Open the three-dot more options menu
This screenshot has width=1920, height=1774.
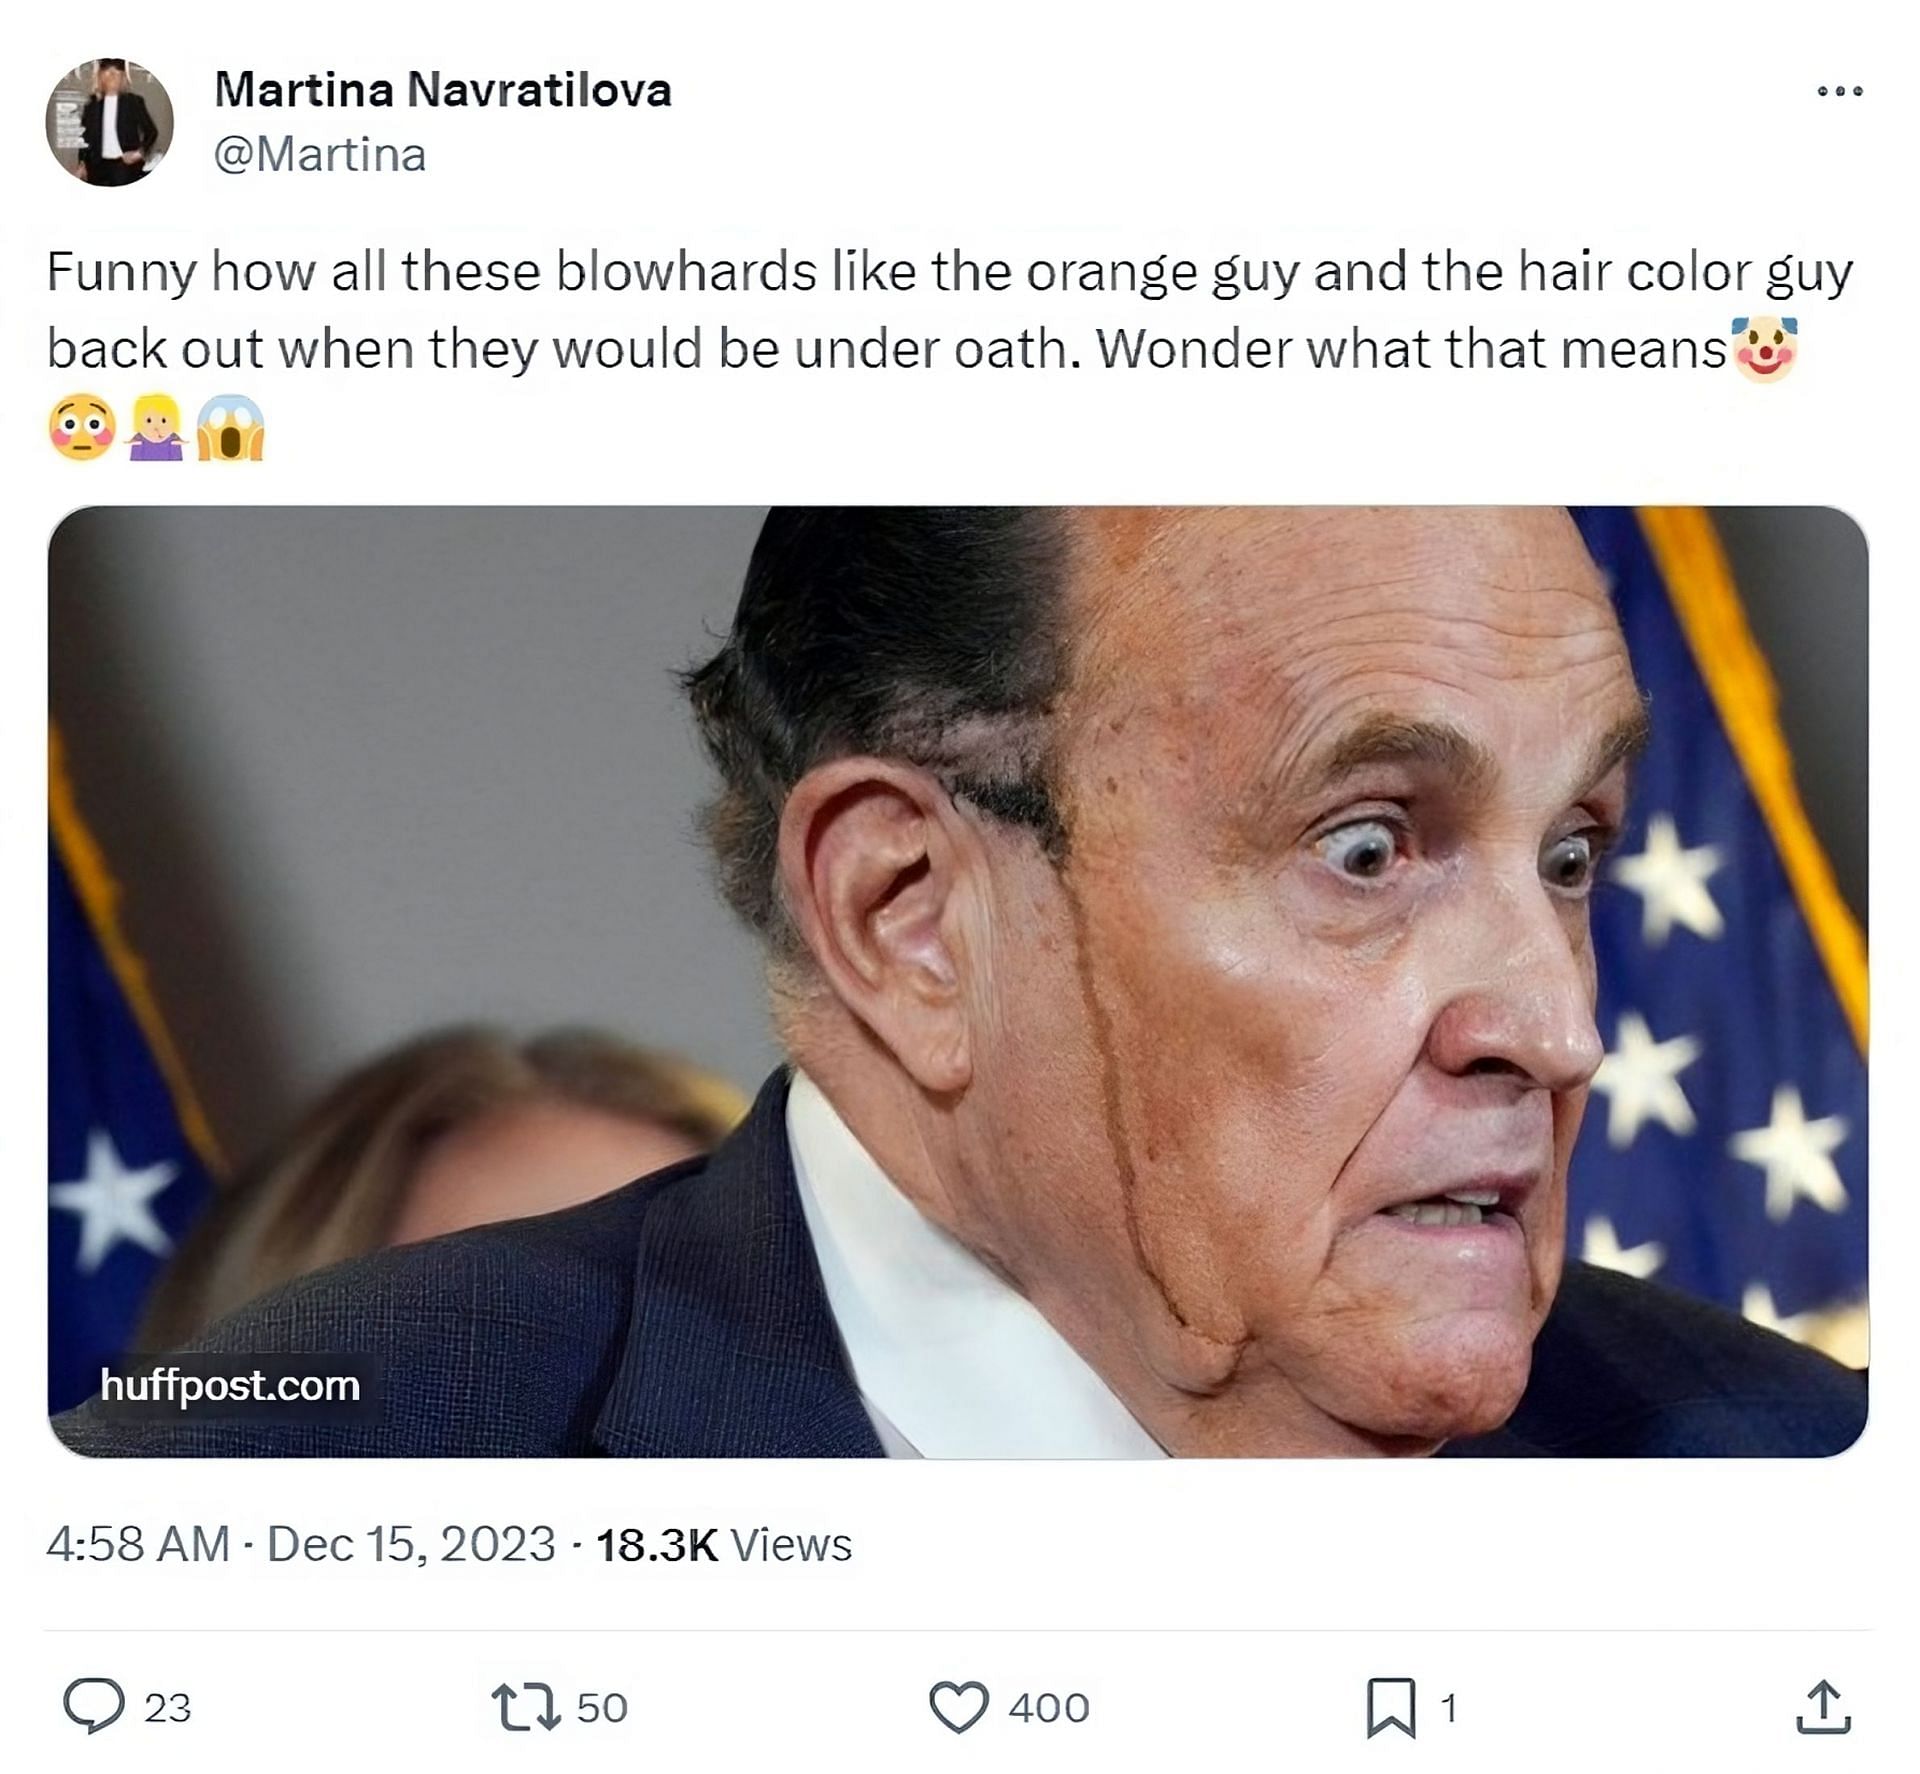pyautogui.click(x=1839, y=91)
